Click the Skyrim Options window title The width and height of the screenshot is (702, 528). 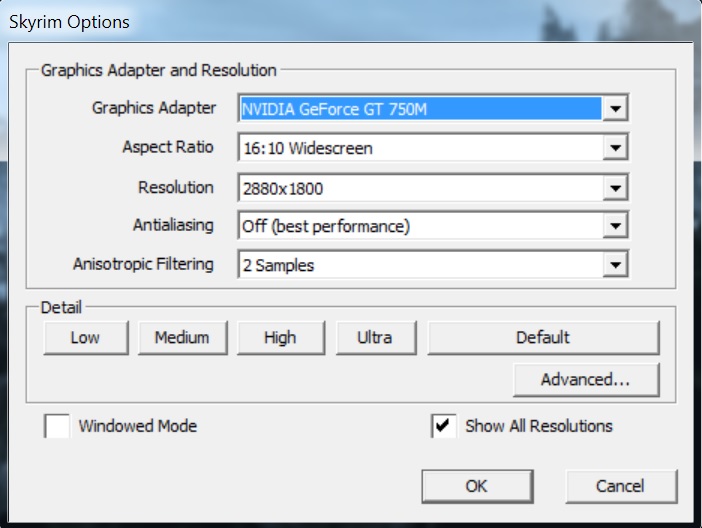point(69,22)
